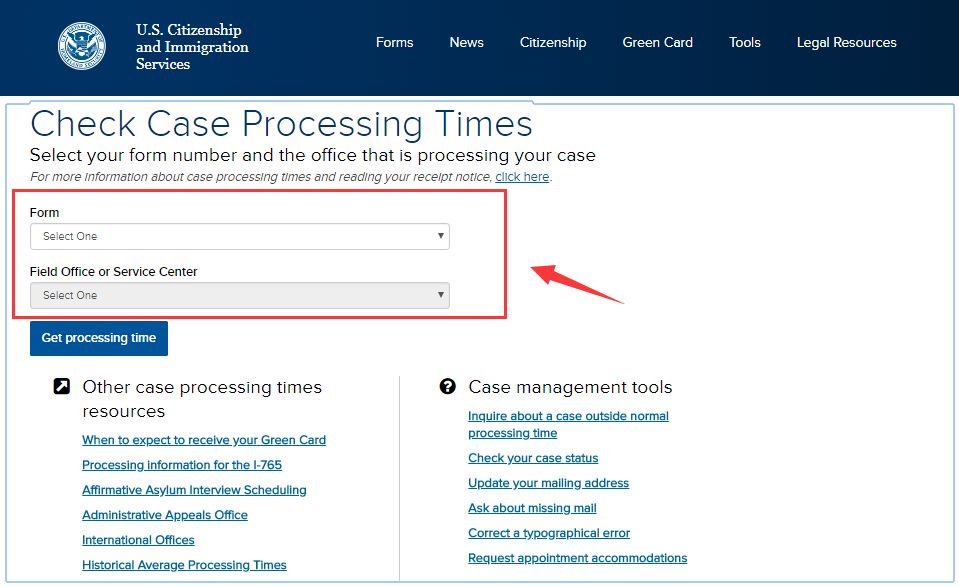Viewport: 959px width, 587px height.
Task: Open the News menu item
Action: click(x=466, y=42)
